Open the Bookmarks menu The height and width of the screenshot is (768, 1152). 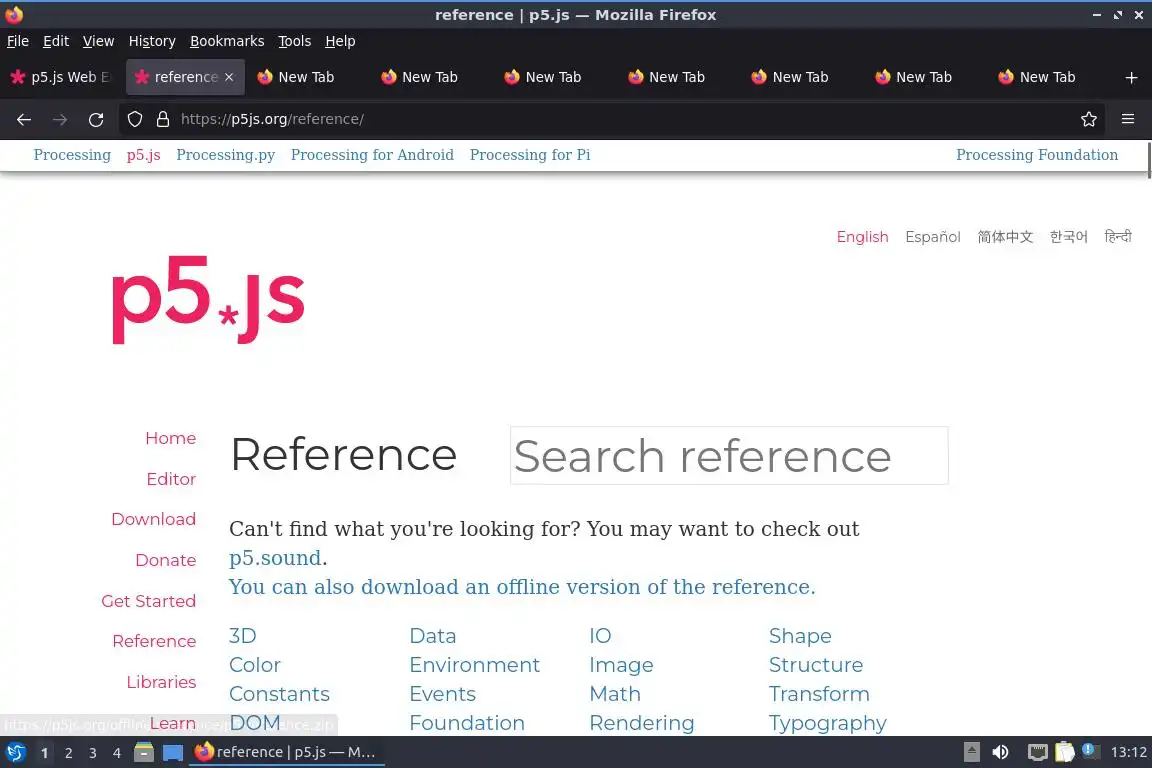click(227, 41)
